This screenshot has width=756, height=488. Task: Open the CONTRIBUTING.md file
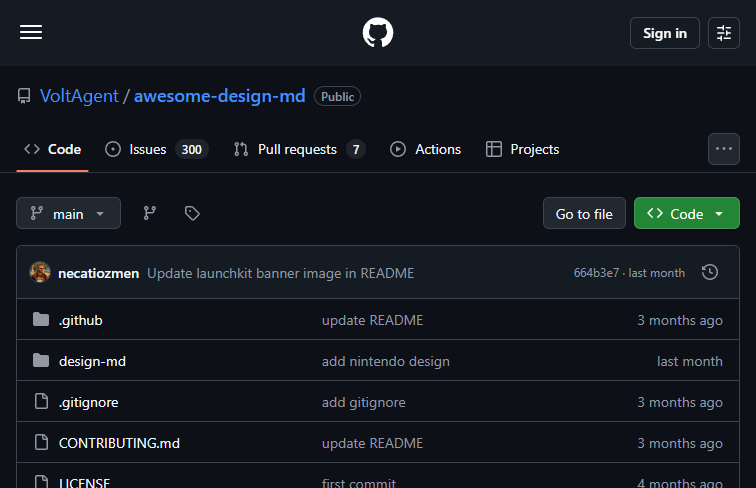[x=119, y=443]
